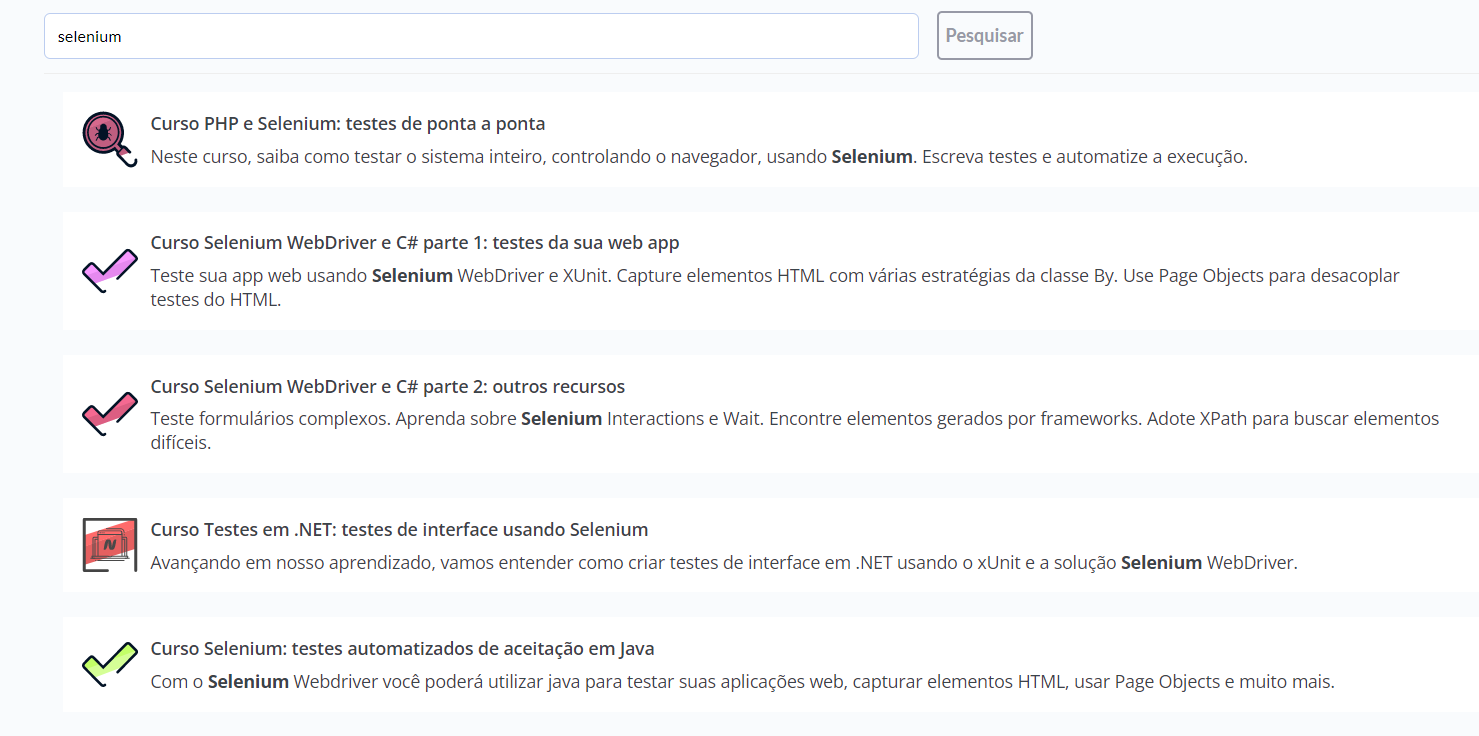This screenshot has width=1479, height=736.
Task: Click the pink checkmark icon of Selenium WebDriver C# parte 2
Action: [109, 414]
